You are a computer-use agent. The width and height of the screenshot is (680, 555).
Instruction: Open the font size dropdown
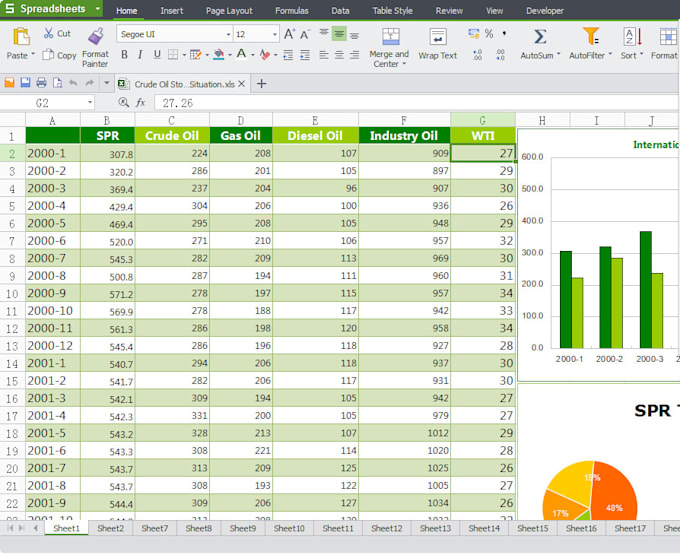(275, 34)
